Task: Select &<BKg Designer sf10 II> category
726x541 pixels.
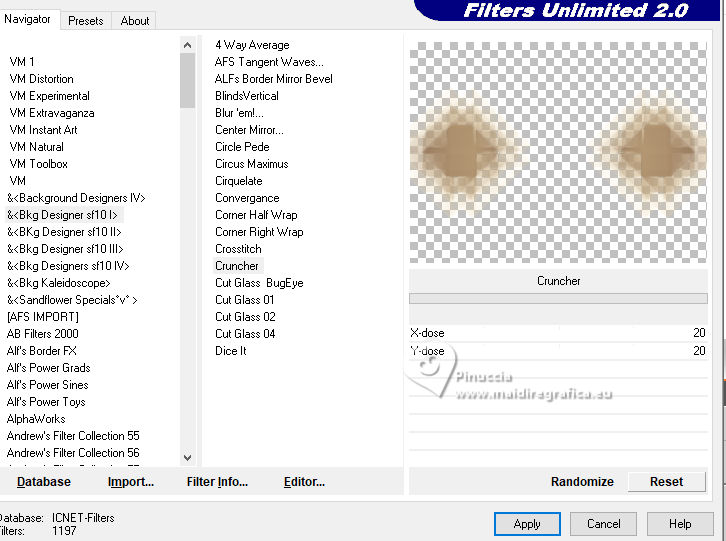Action: [x=64, y=232]
